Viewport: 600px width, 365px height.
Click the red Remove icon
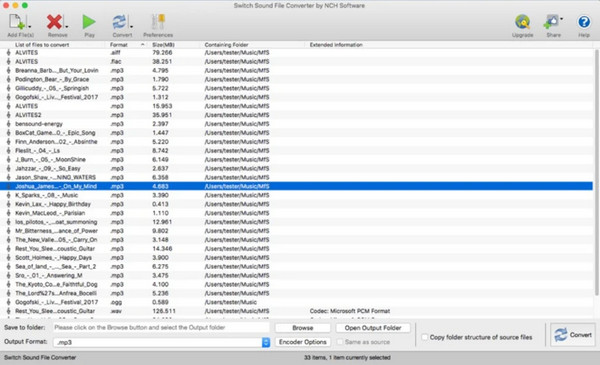coord(54,22)
